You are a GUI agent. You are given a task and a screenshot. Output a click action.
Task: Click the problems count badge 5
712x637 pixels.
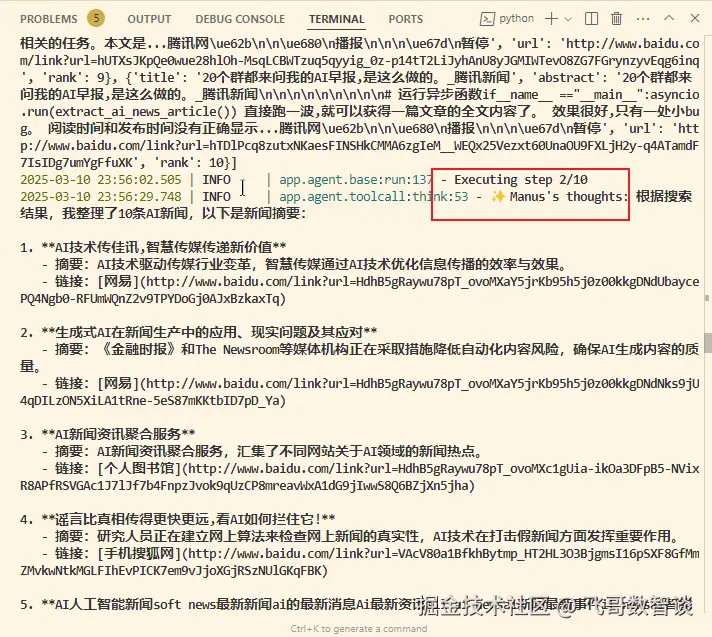click(96, 18)
